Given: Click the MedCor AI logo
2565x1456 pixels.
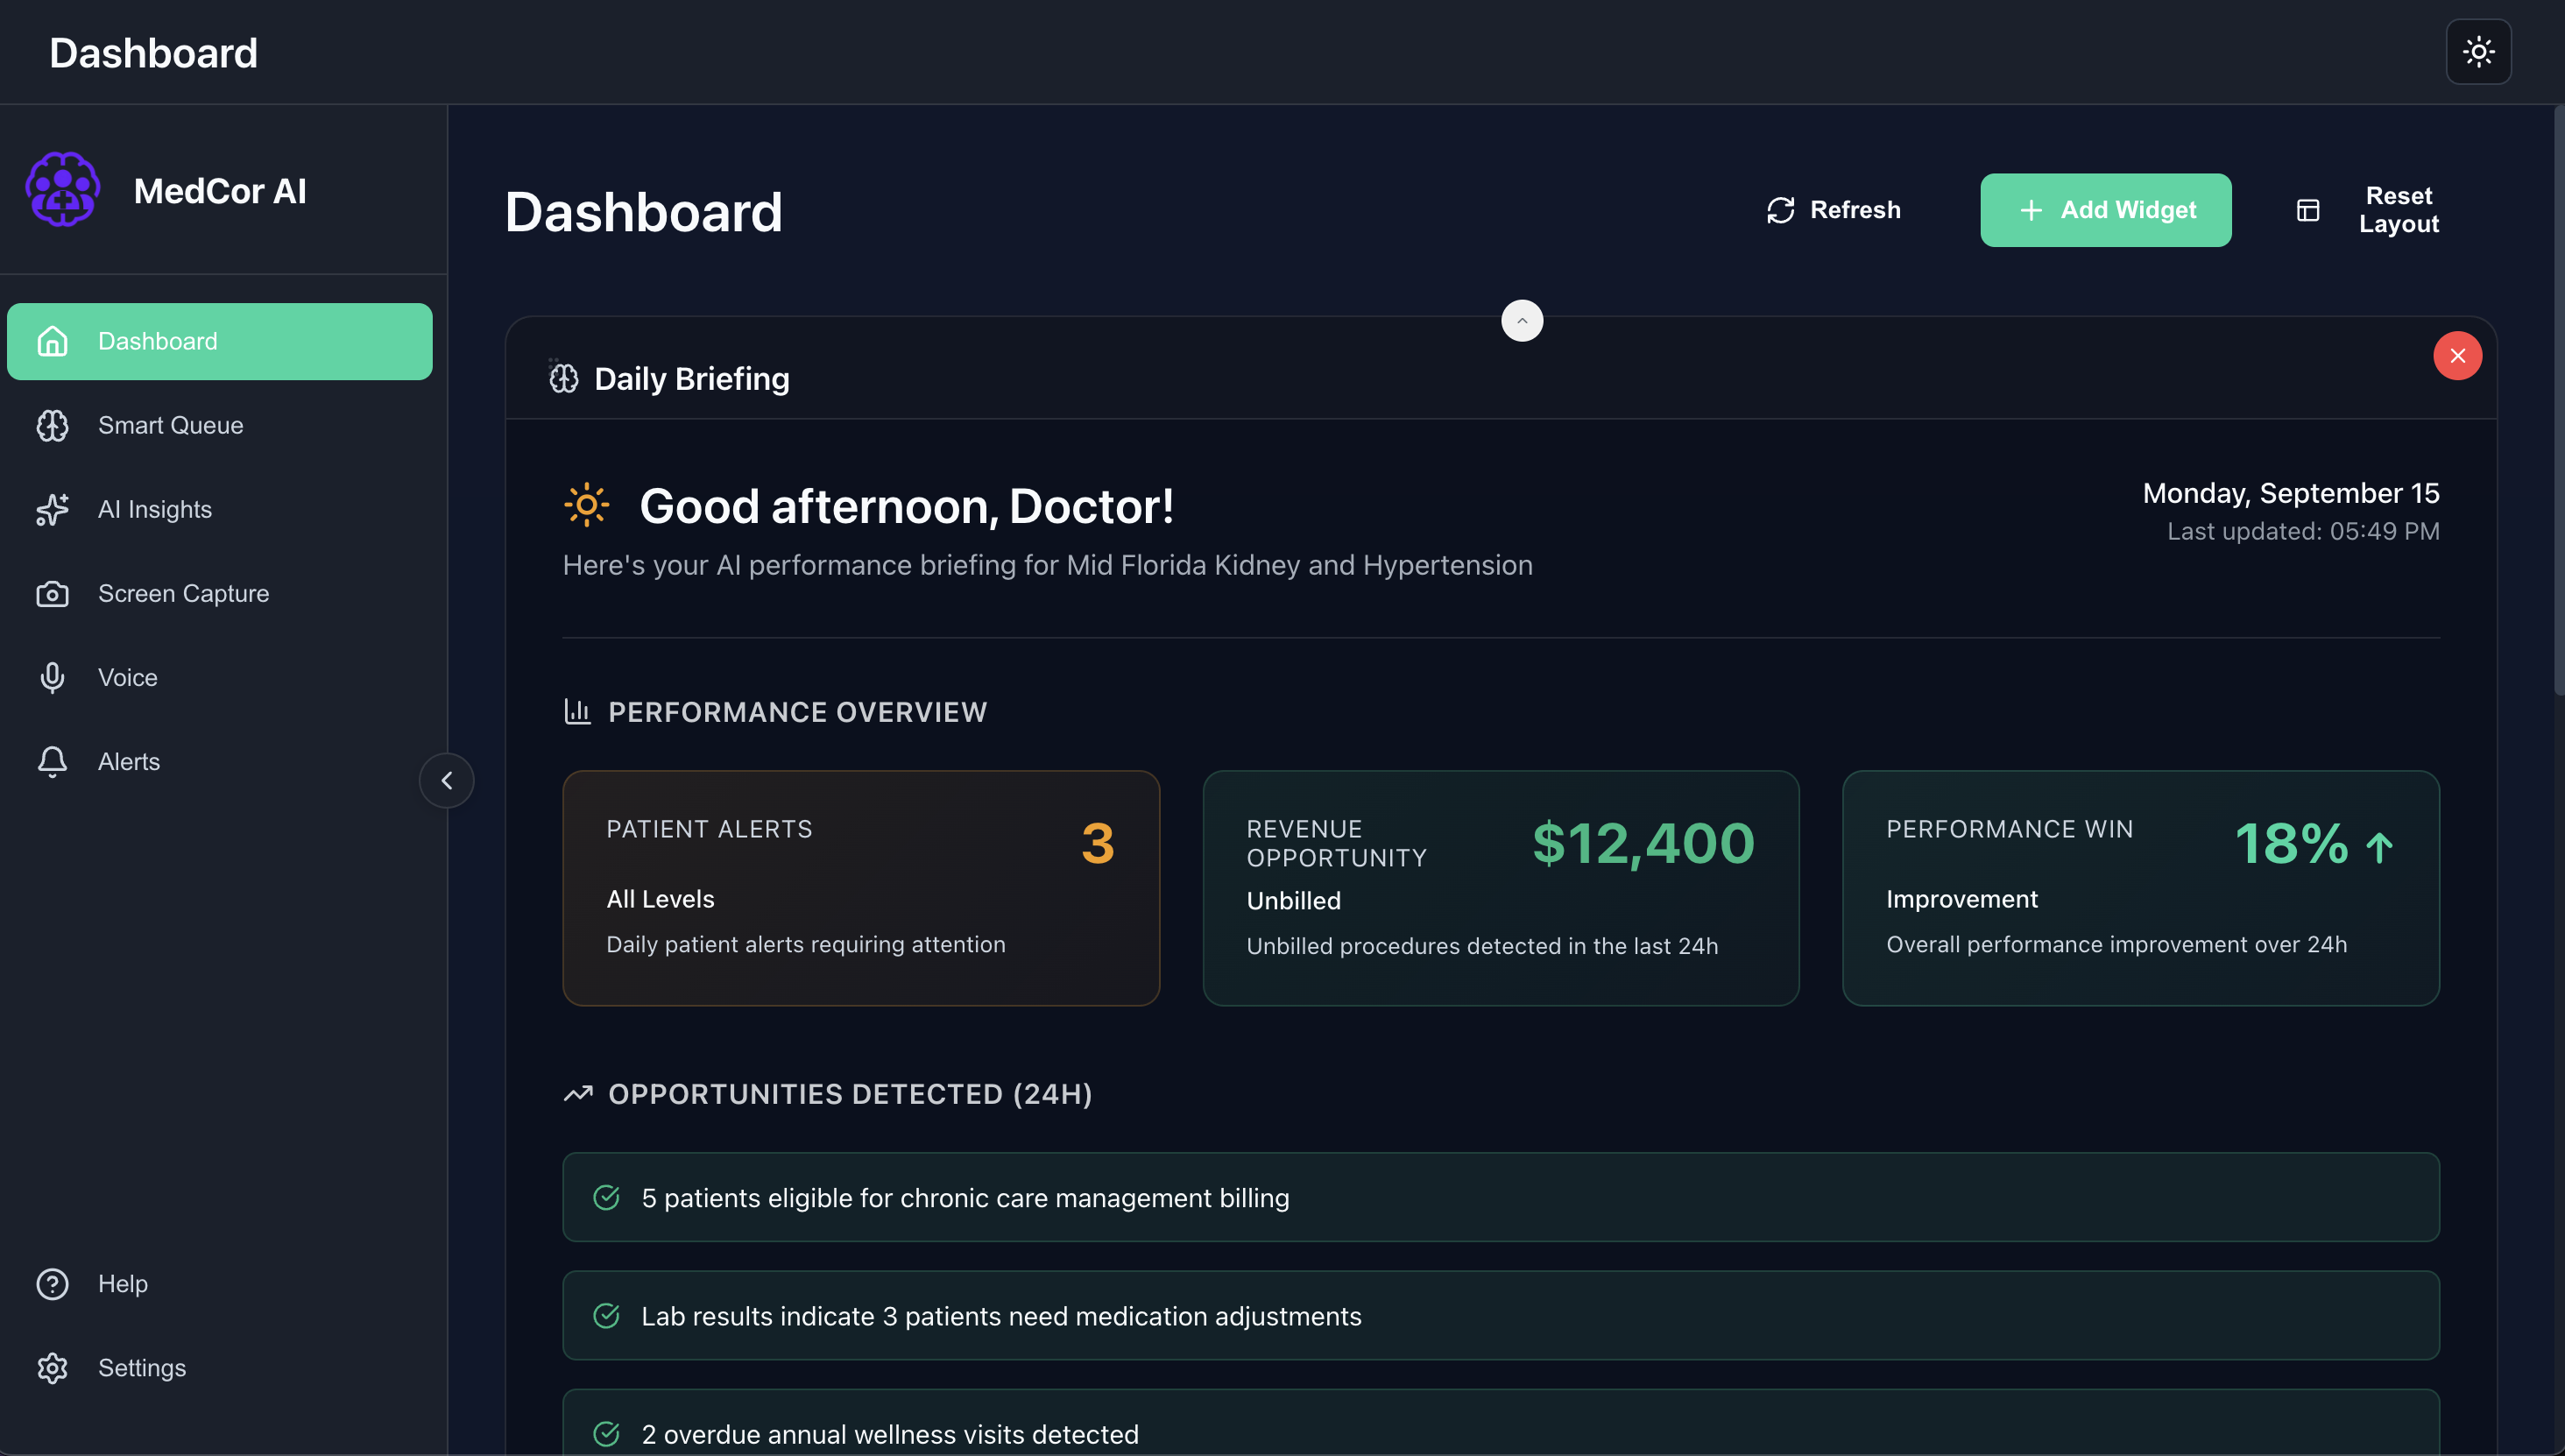Looking at the screenshot, I should pos(63,189).
